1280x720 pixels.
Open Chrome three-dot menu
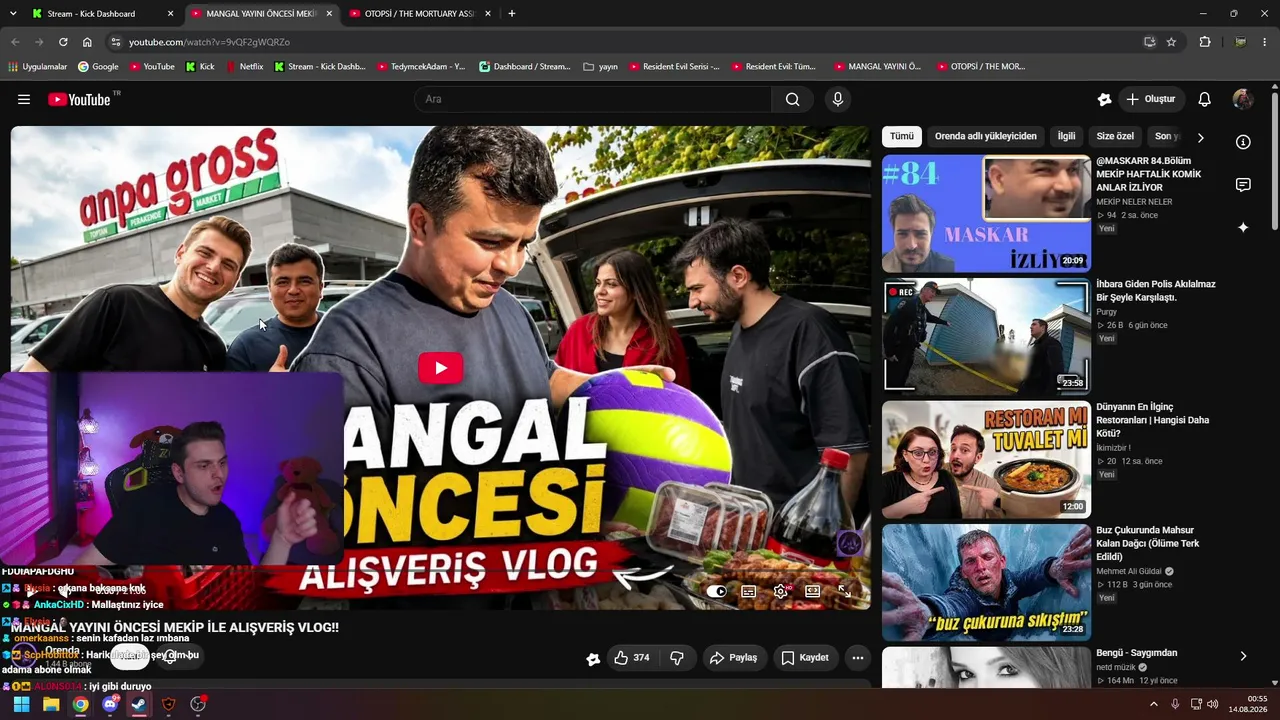pyautogui.click(x=1265, y=42)
